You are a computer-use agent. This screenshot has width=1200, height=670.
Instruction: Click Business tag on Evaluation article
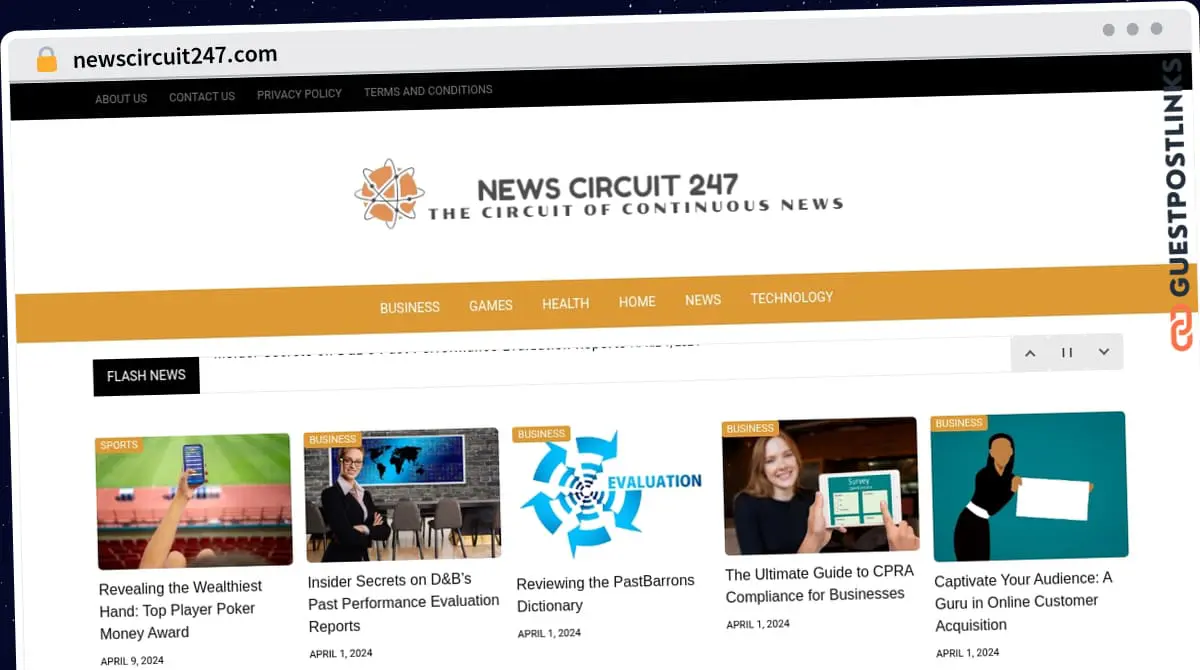[542, 434]
